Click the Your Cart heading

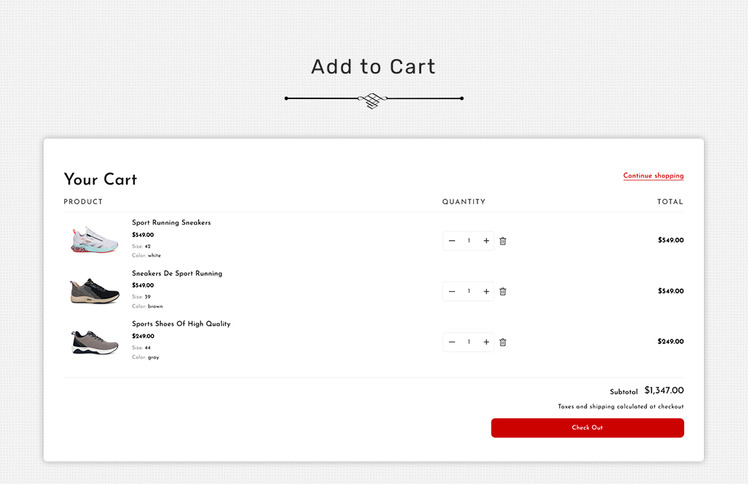[101, 179]
